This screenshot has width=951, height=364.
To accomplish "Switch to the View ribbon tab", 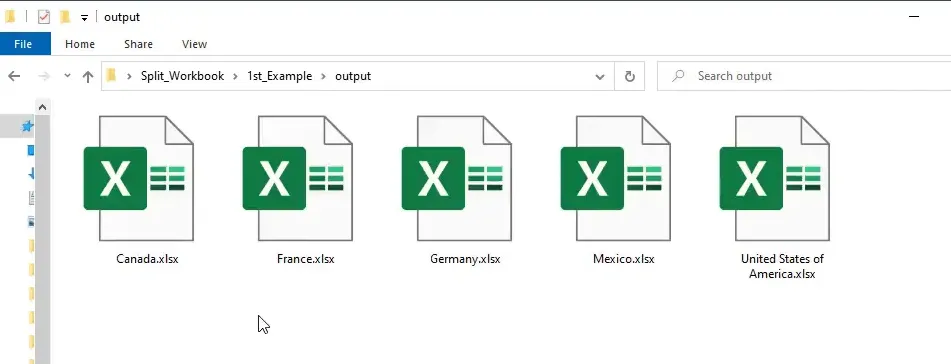I will (x=194, y=44).
